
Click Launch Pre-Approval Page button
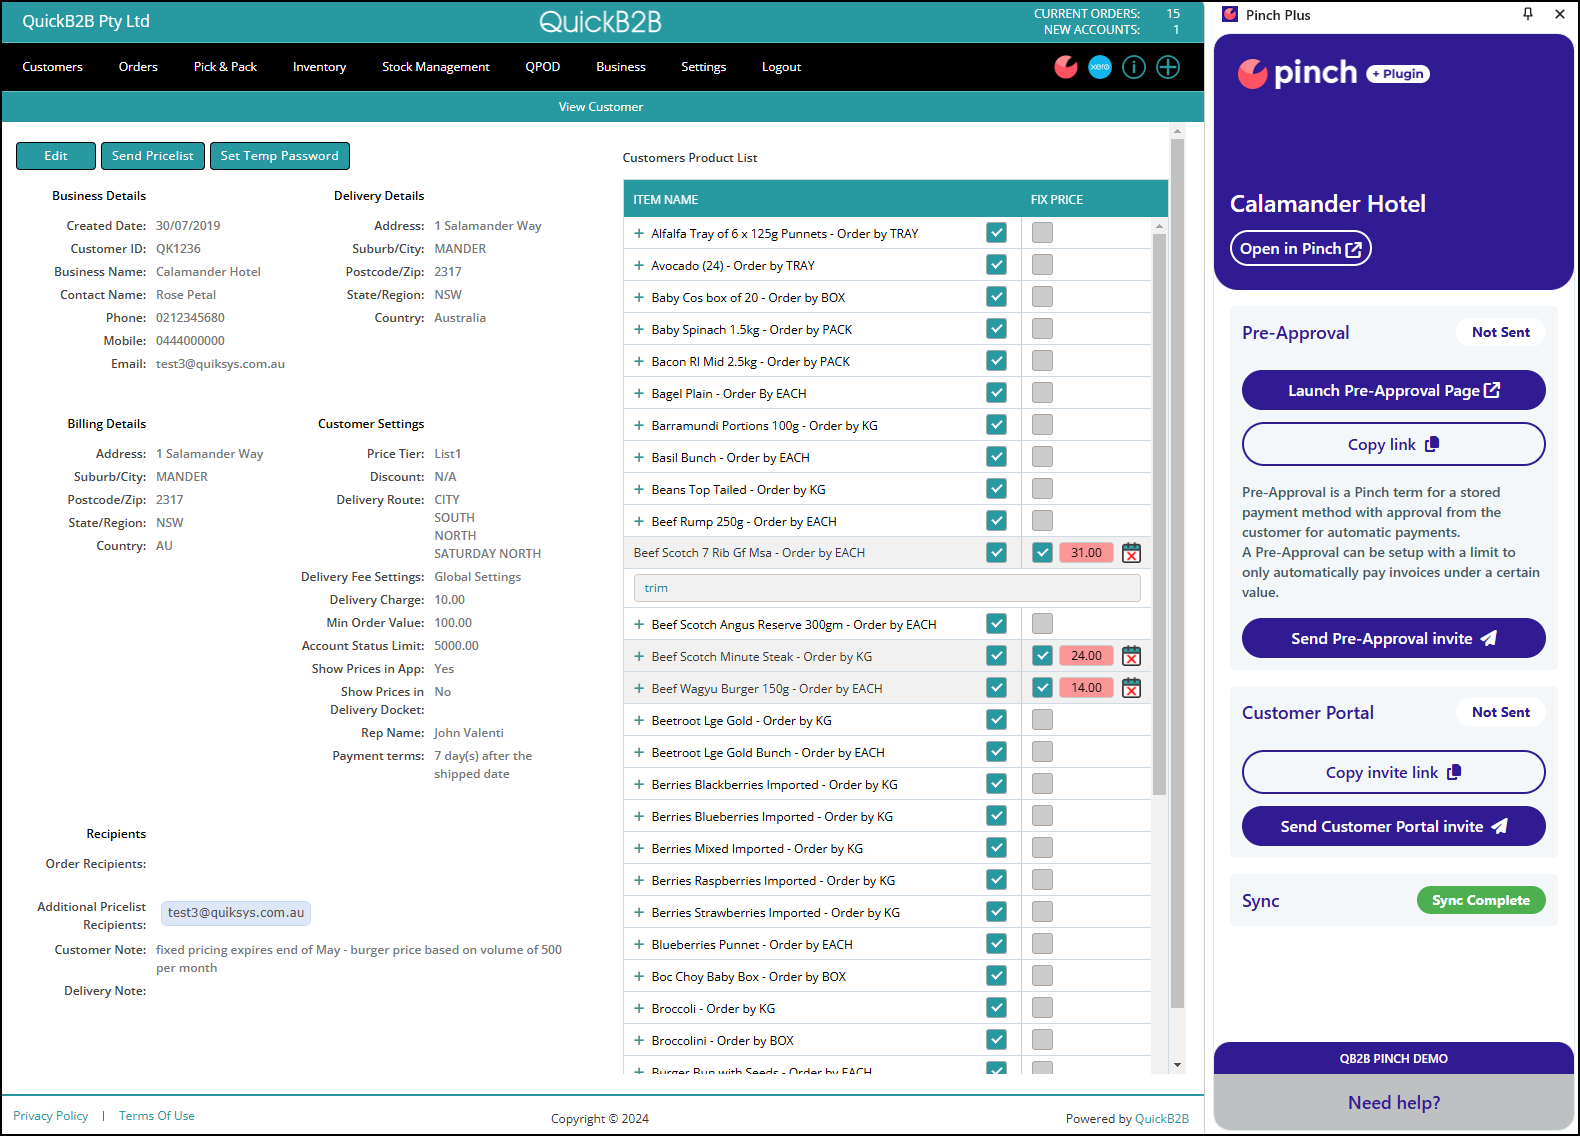[1393, 390]
